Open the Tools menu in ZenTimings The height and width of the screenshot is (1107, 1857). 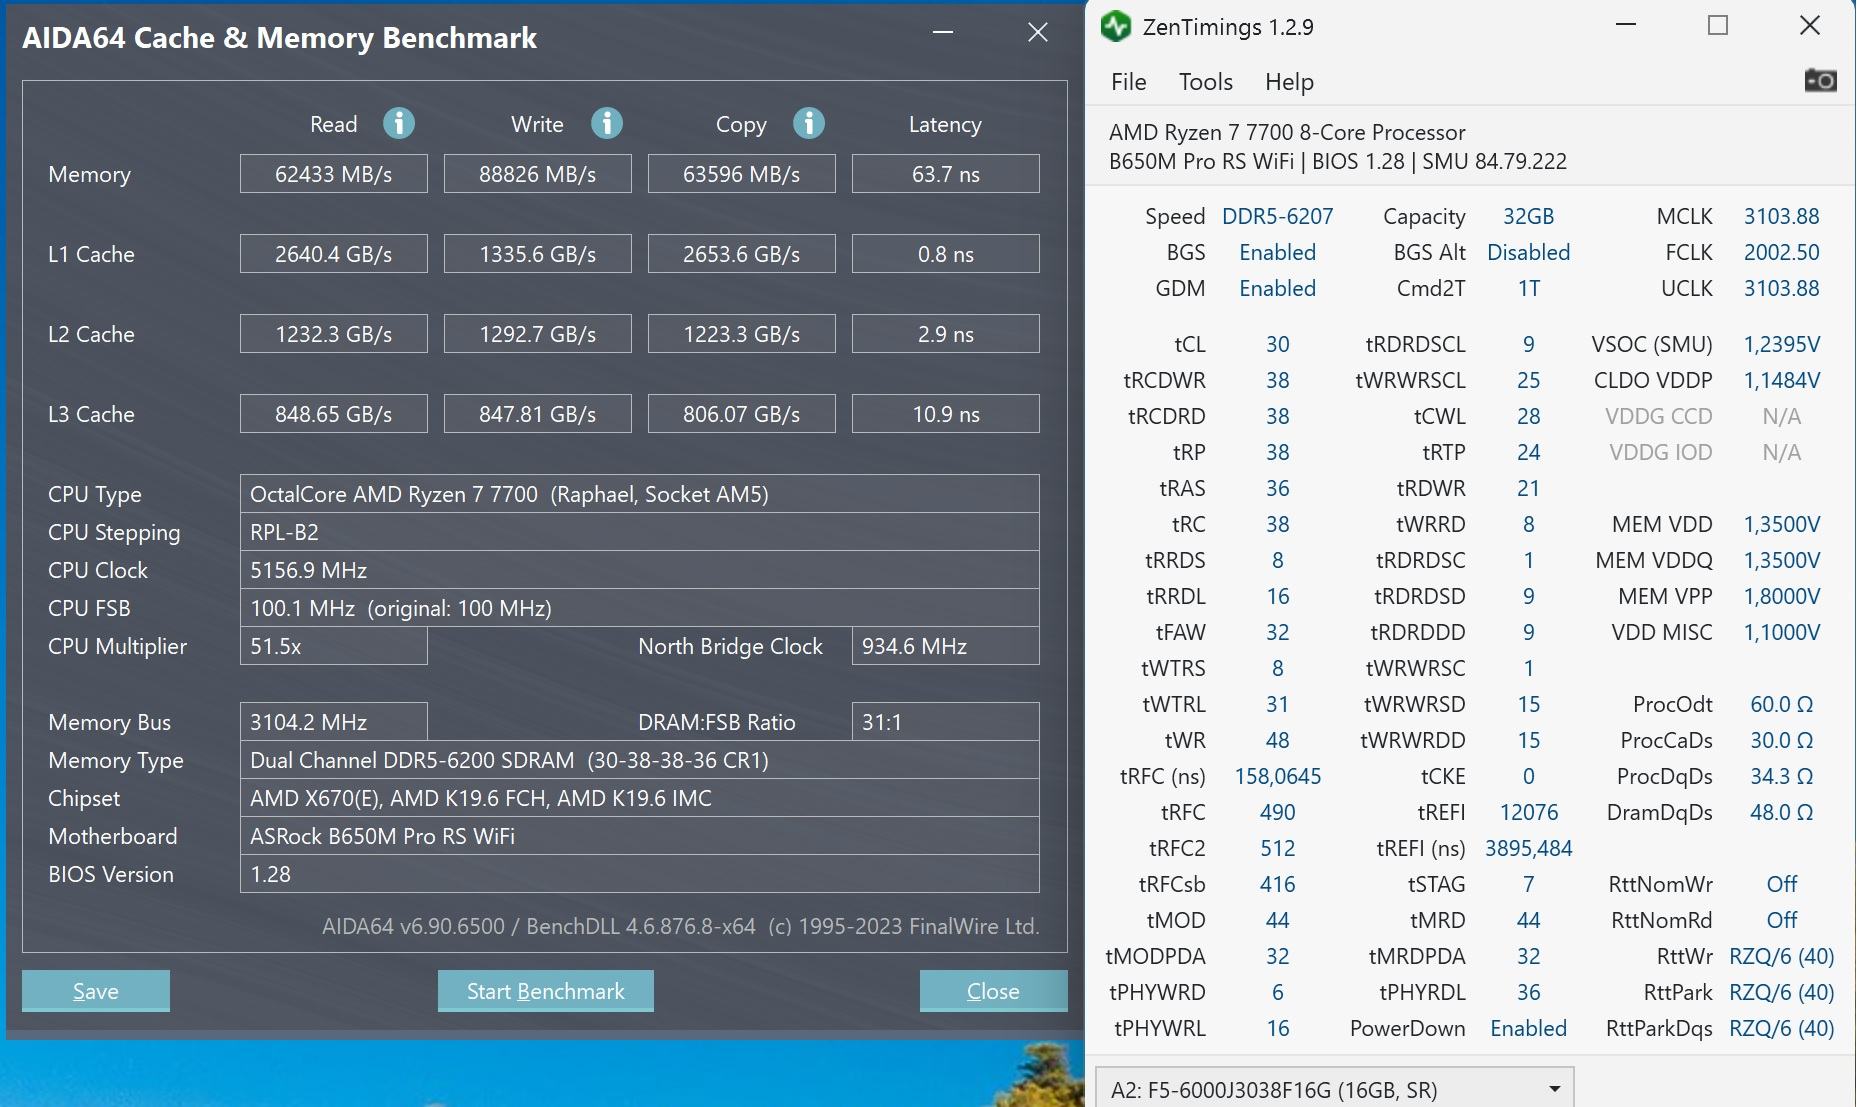coord(1206,82)
